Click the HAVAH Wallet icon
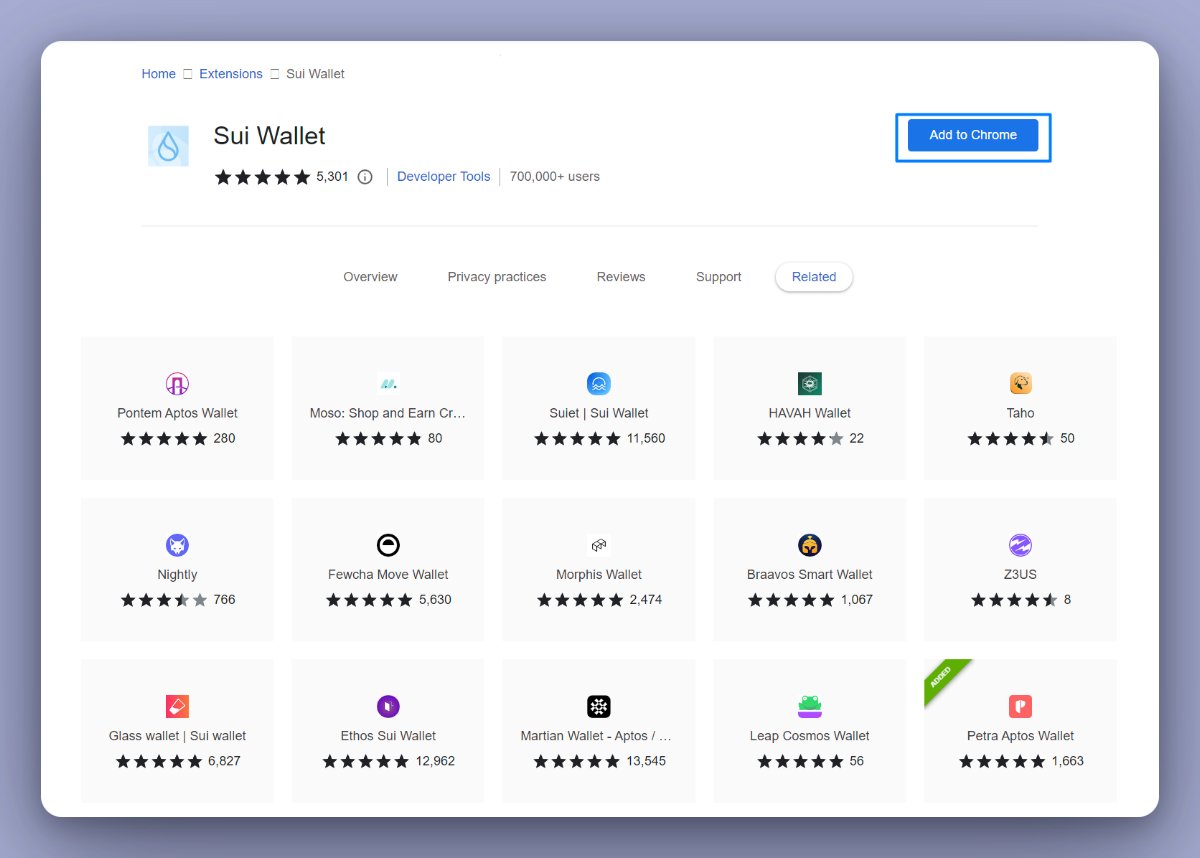The image size is (1200, 858). [810, 384]
